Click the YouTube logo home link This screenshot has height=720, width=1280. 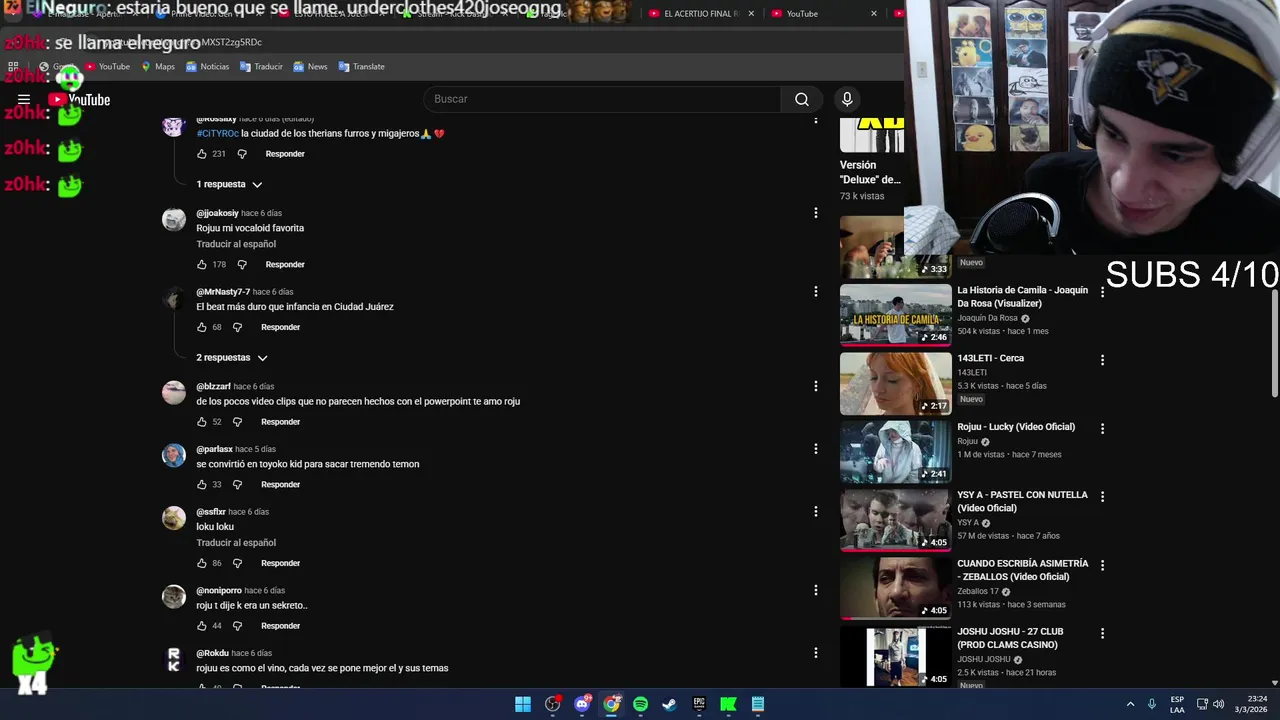click(x=79, y=100)
